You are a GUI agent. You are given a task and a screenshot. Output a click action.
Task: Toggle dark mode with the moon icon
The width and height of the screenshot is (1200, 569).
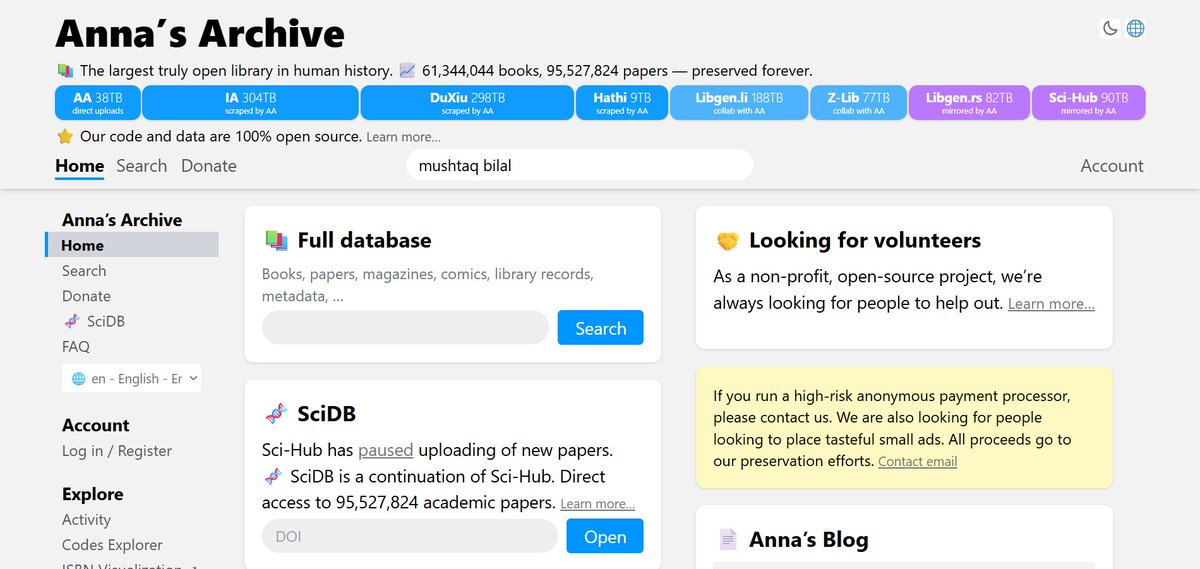1110,29
